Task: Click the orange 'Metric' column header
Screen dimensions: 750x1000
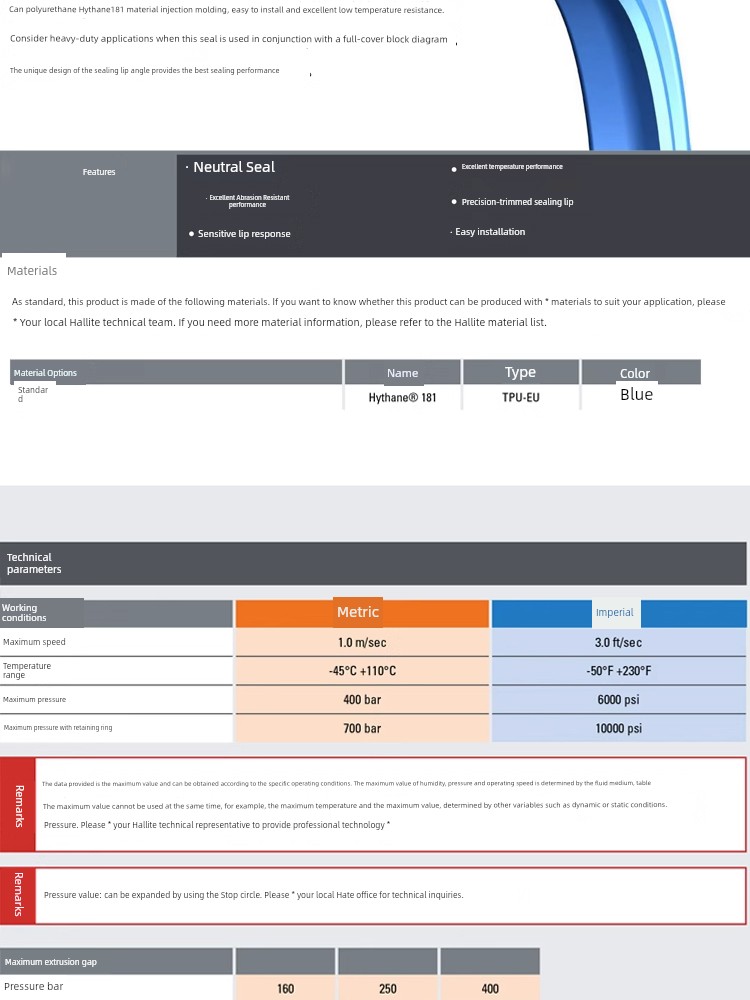Action: pyautogui.click(x=362, y=612)
